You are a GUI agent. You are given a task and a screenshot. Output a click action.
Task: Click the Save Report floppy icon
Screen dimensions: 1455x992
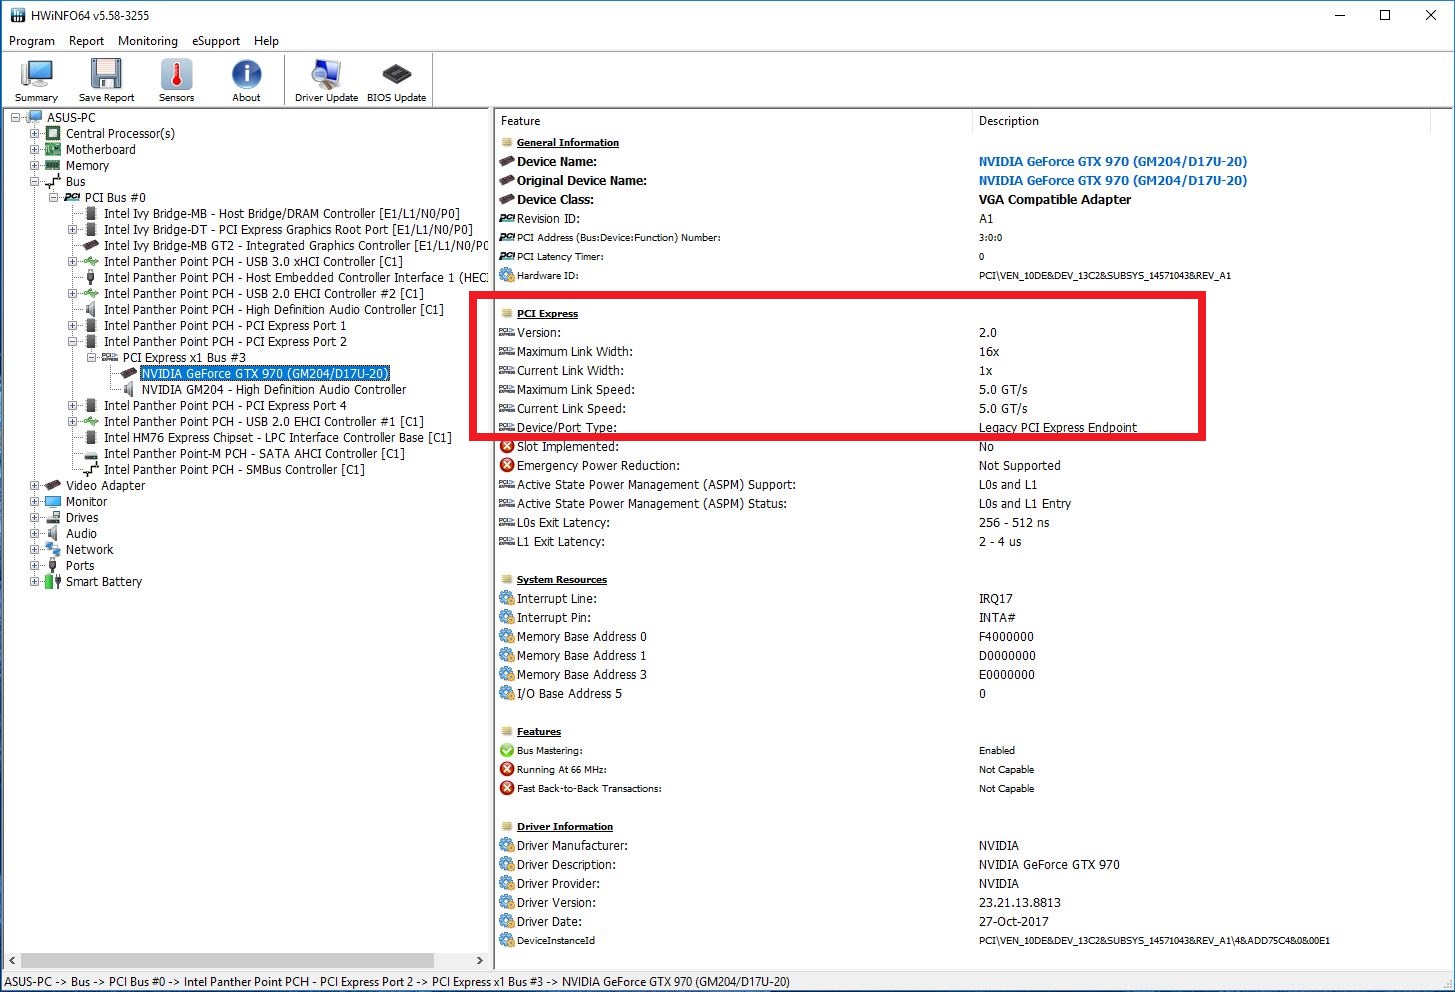[x=106, y=75]
